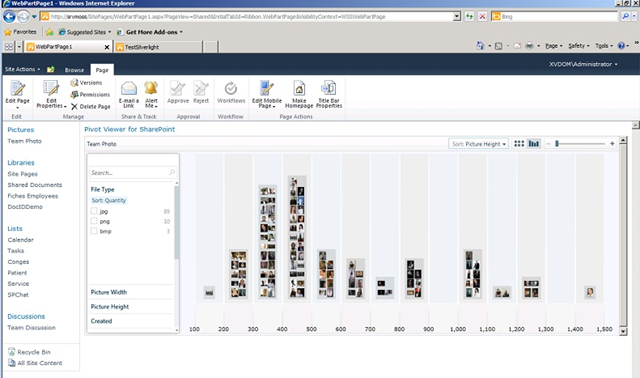
Task: Open Title Bar Properties icon
Action: [x=329, y=88]
